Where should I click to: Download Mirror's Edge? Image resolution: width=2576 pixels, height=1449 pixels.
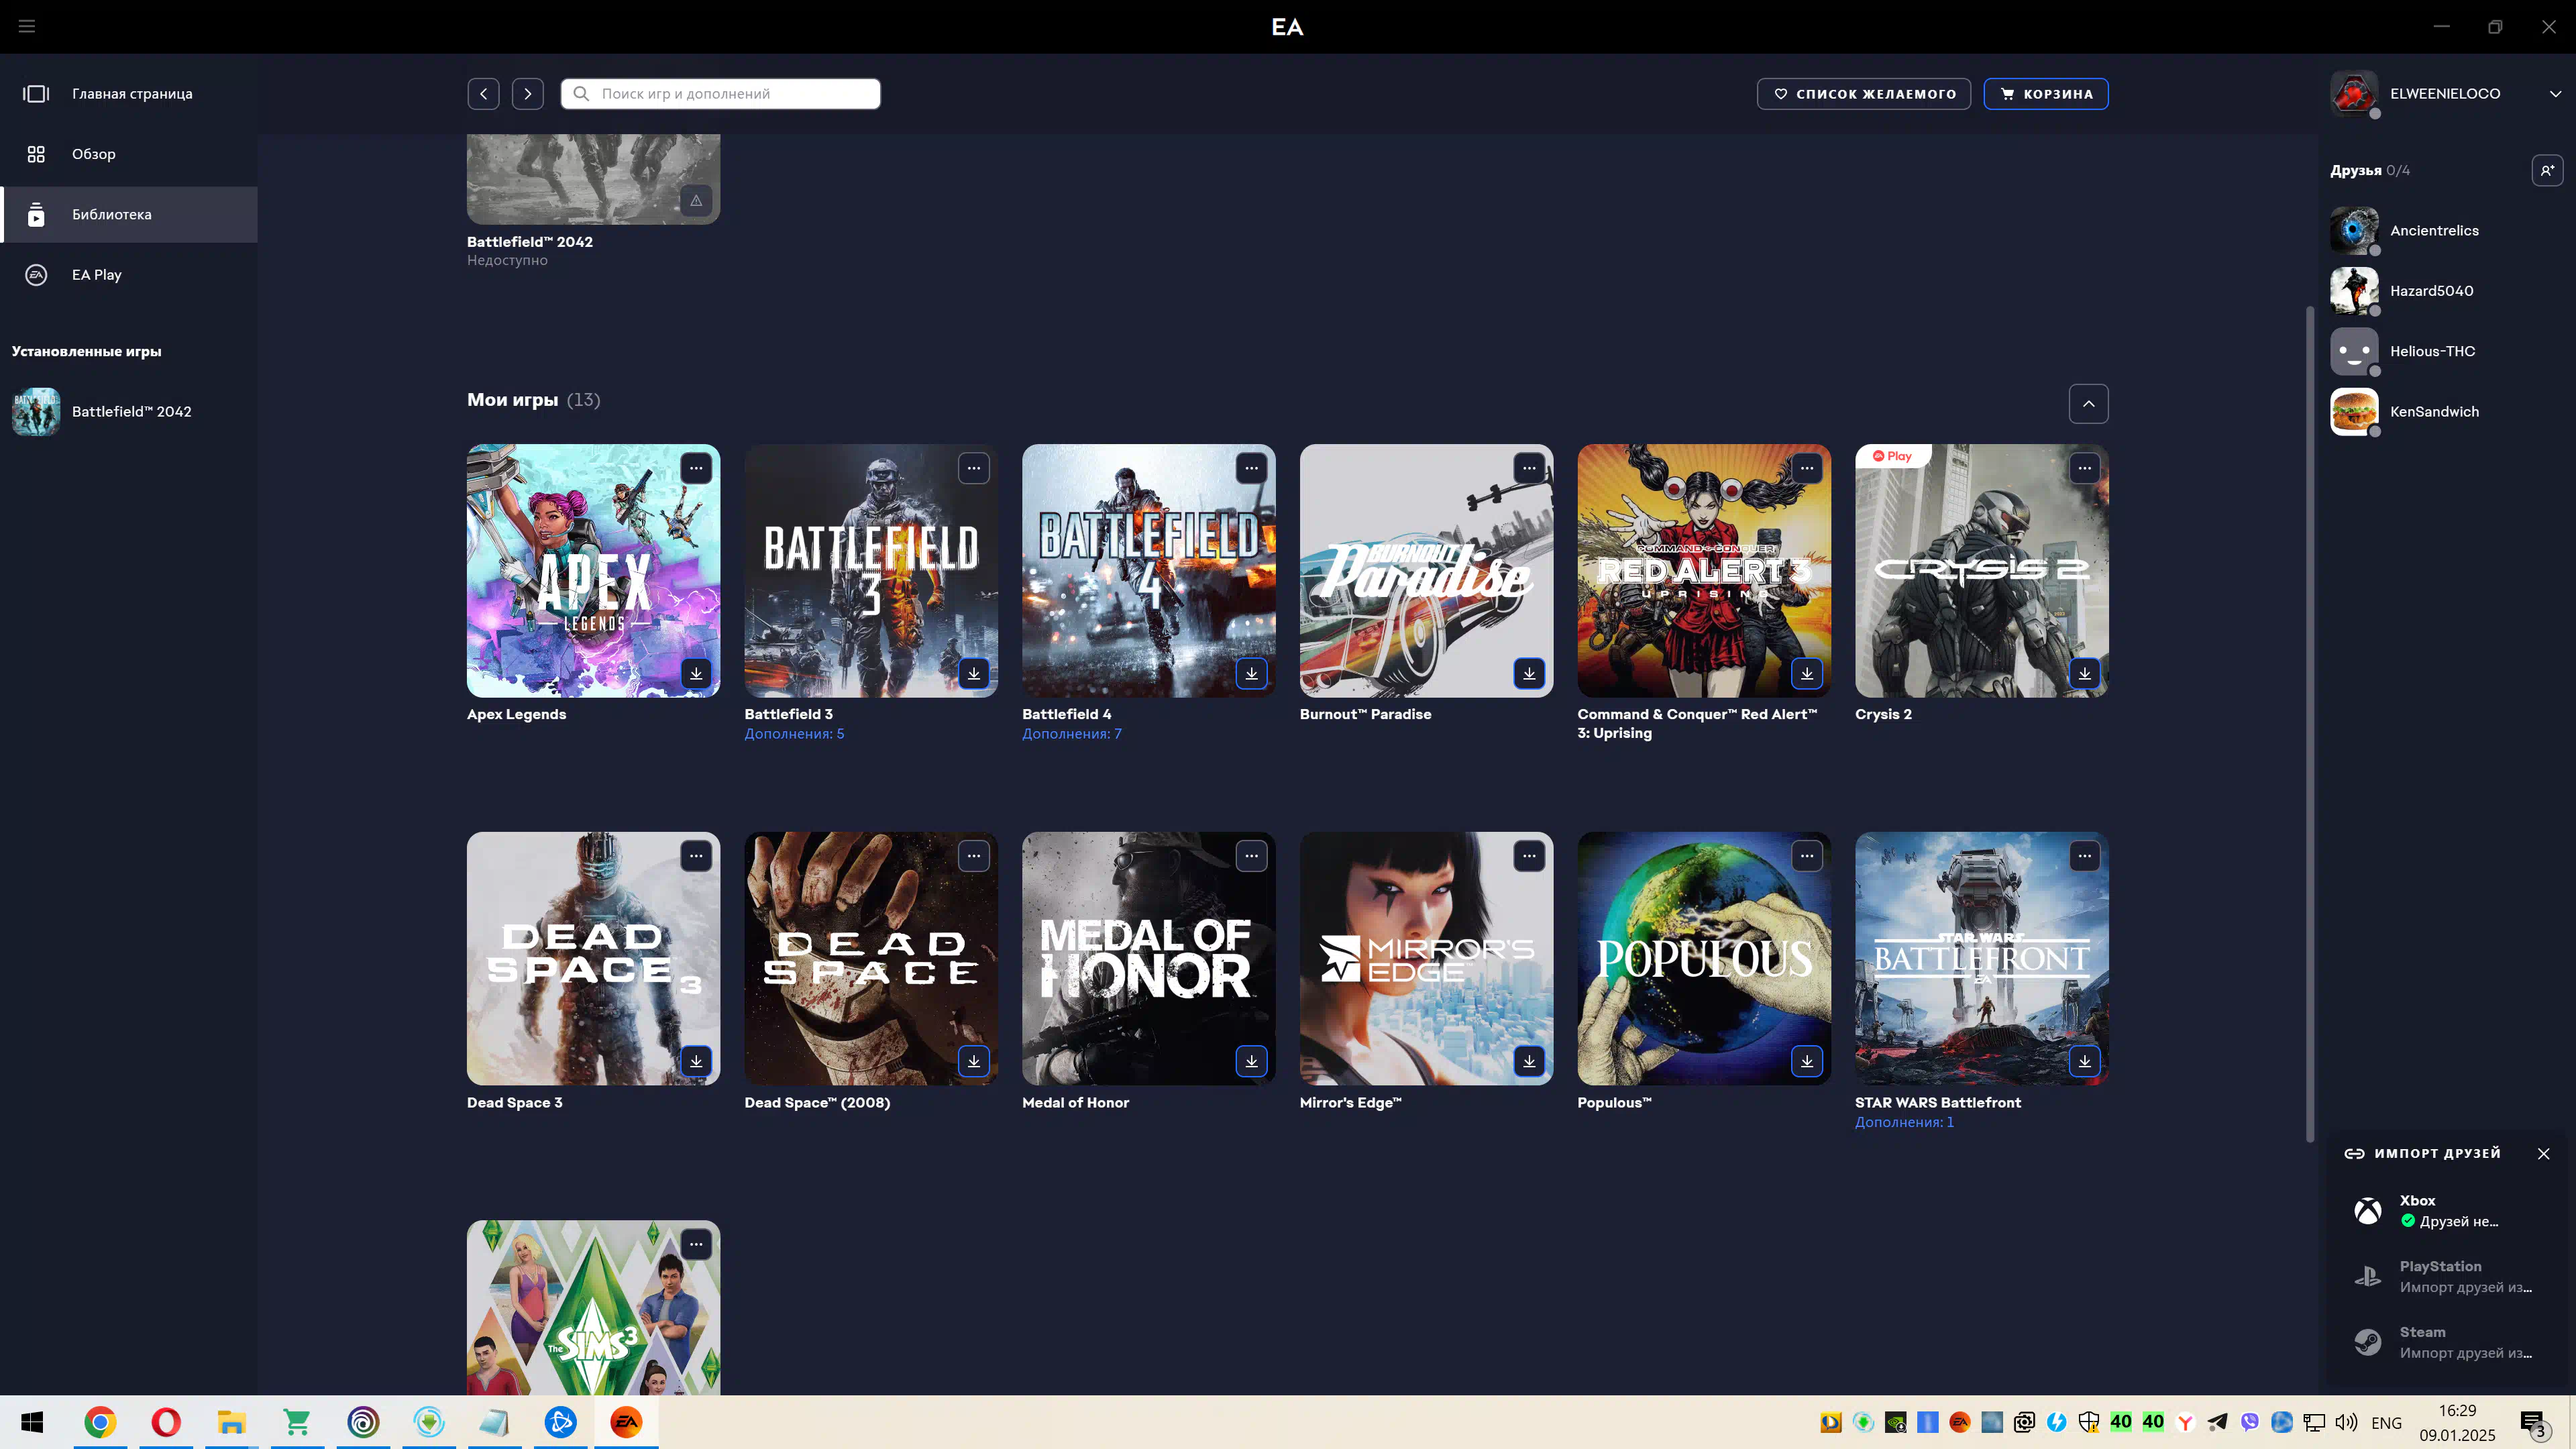[1529, 1061]
